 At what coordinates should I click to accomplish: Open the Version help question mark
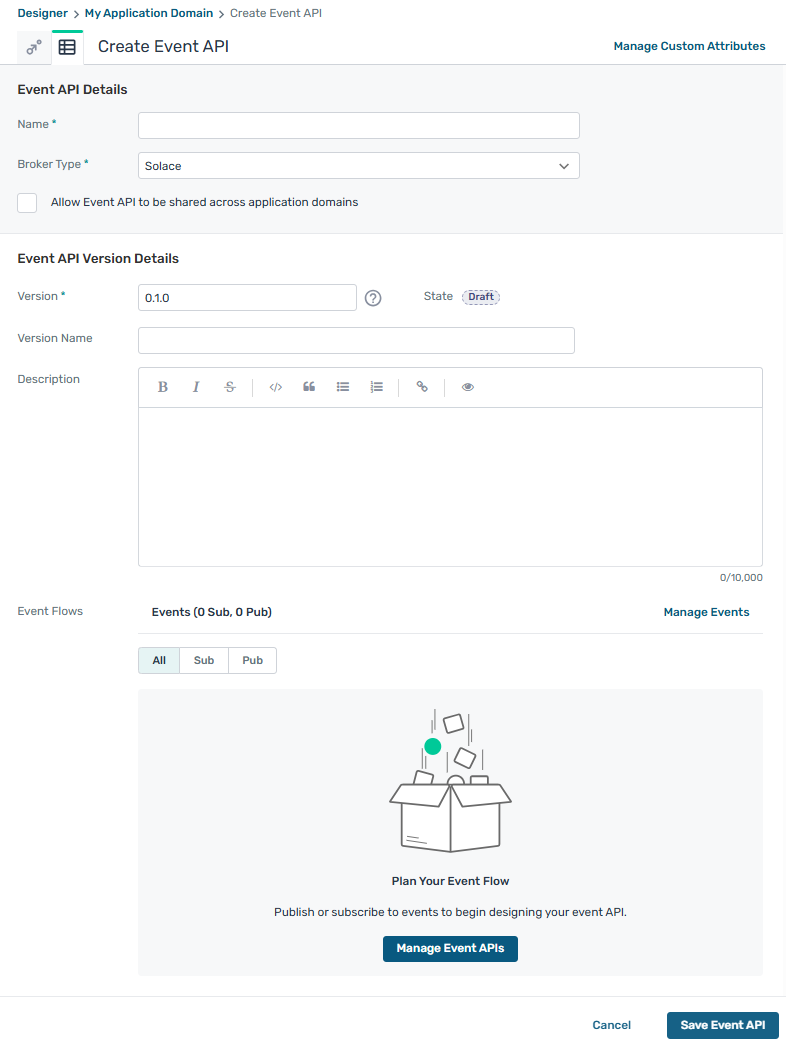[x=373, y=298]
